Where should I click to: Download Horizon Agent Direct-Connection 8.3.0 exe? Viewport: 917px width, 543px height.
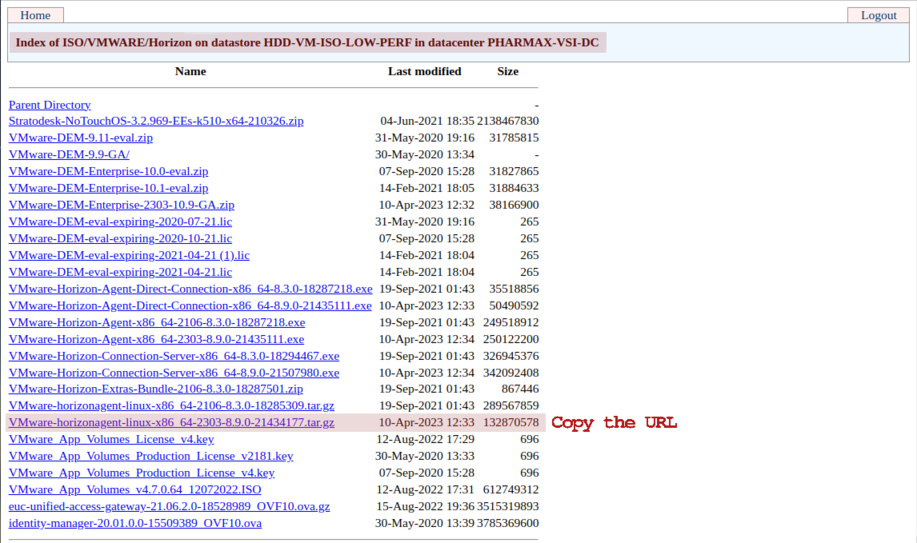point(191,289)
